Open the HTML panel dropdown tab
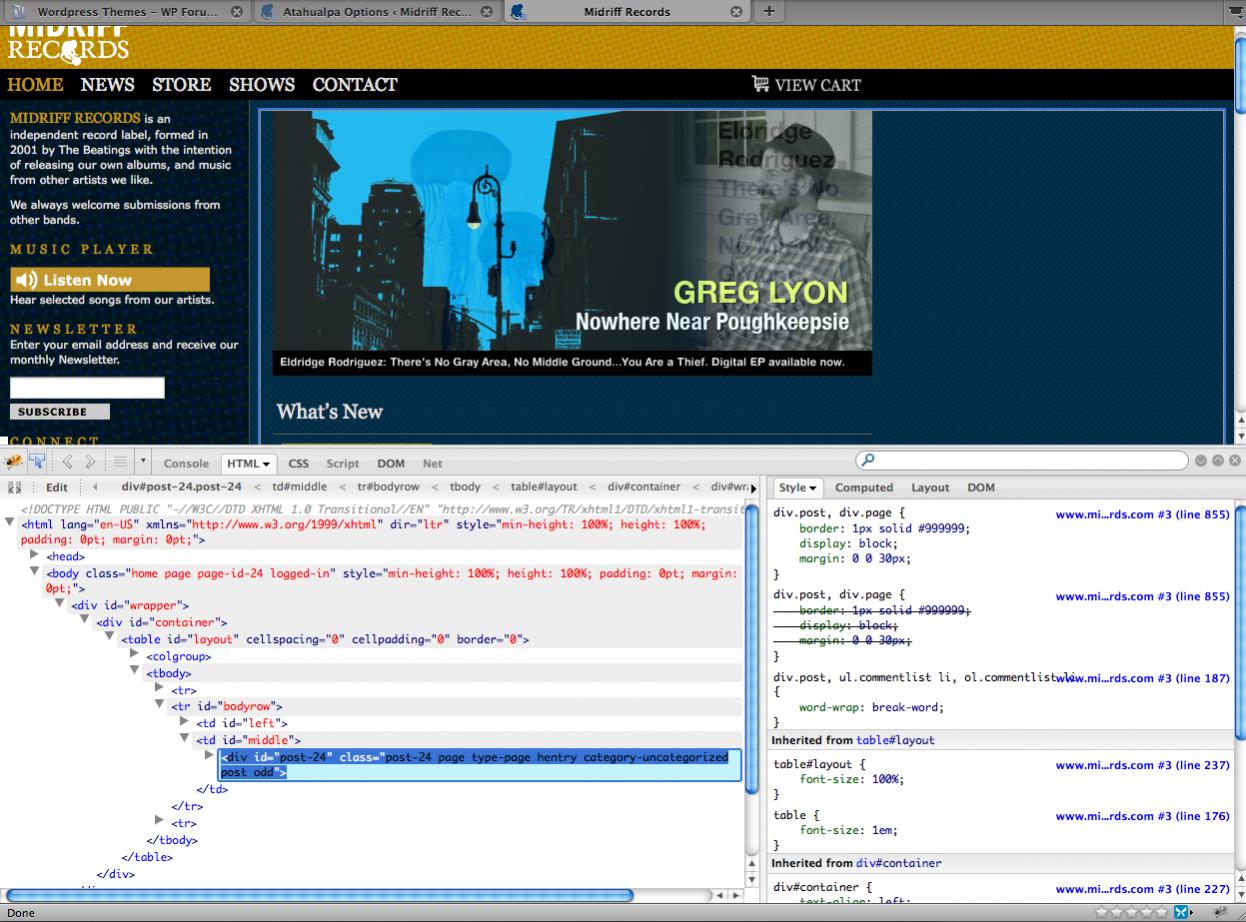Screen dimensions: 1246x922 pos(248,463)
